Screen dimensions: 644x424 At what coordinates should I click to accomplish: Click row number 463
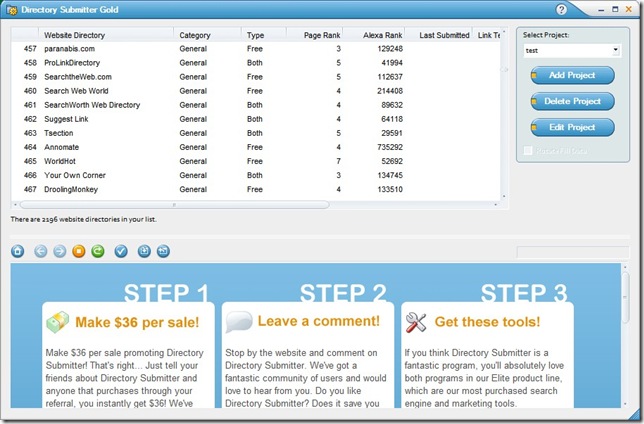pos(30,133)
